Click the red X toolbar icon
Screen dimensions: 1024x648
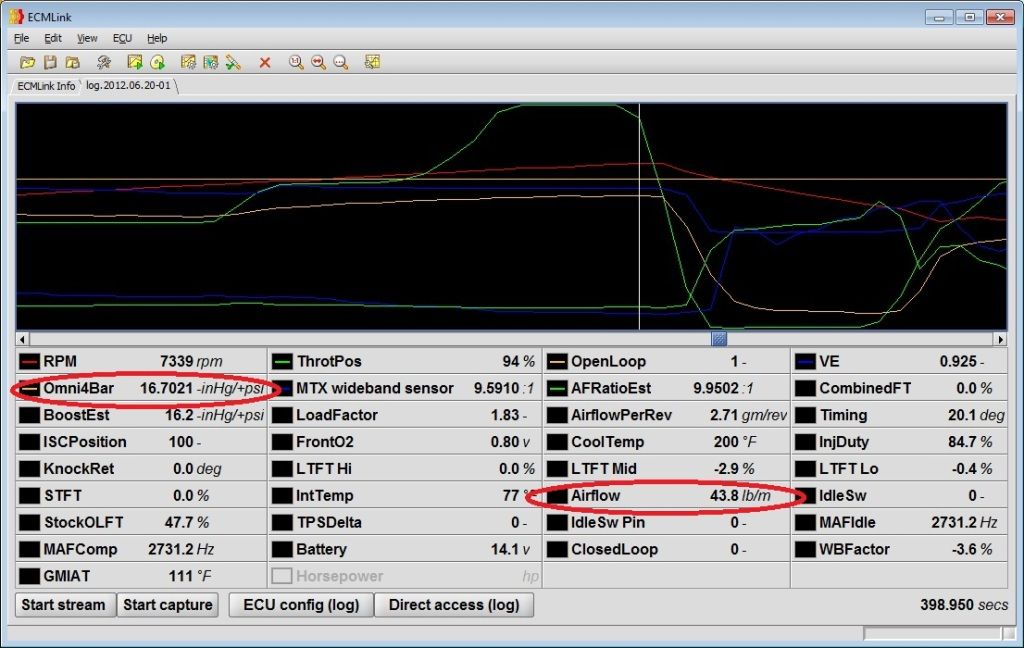(x=264, y=63)
